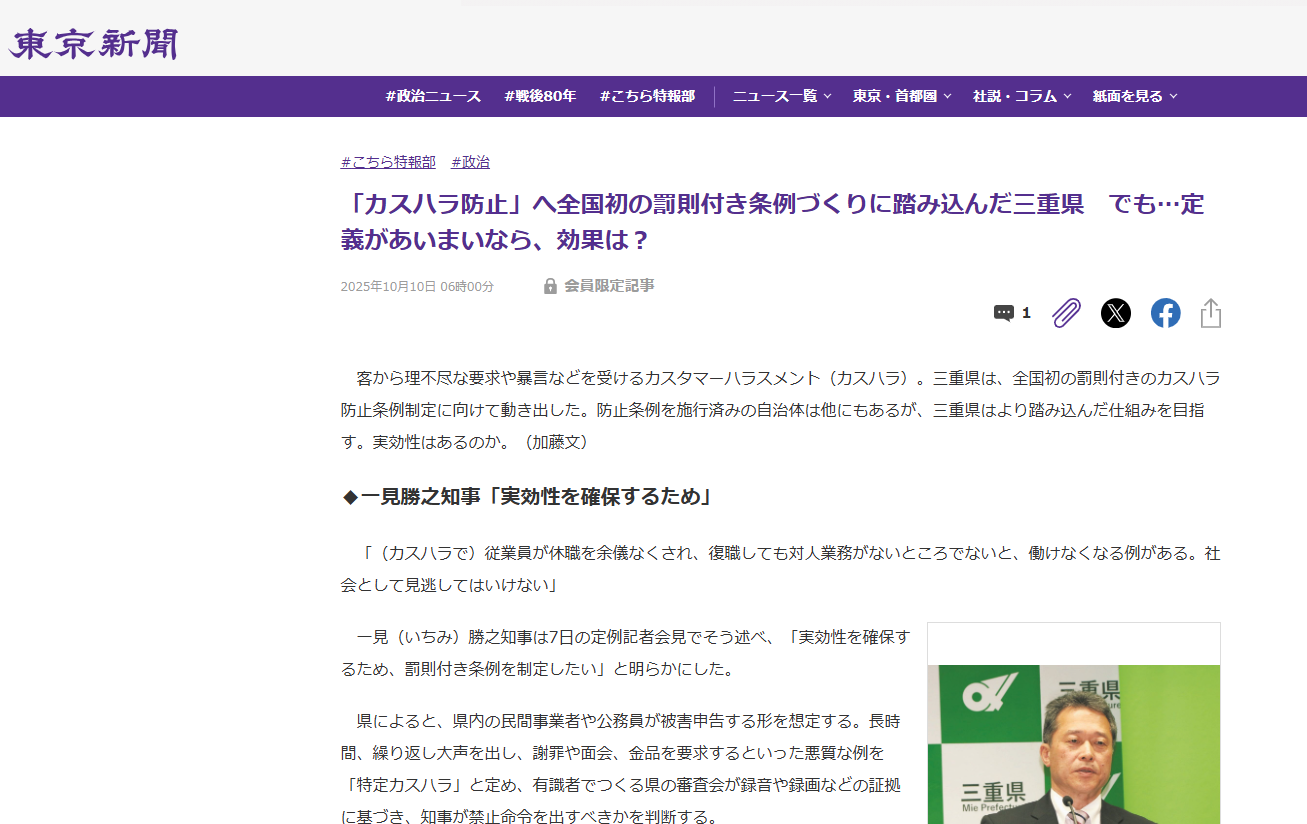The width and height of the screenshot is (1307, 824).
Task: Click the #こちら特報部 tag above headline
Action: (x=388, y=162)
